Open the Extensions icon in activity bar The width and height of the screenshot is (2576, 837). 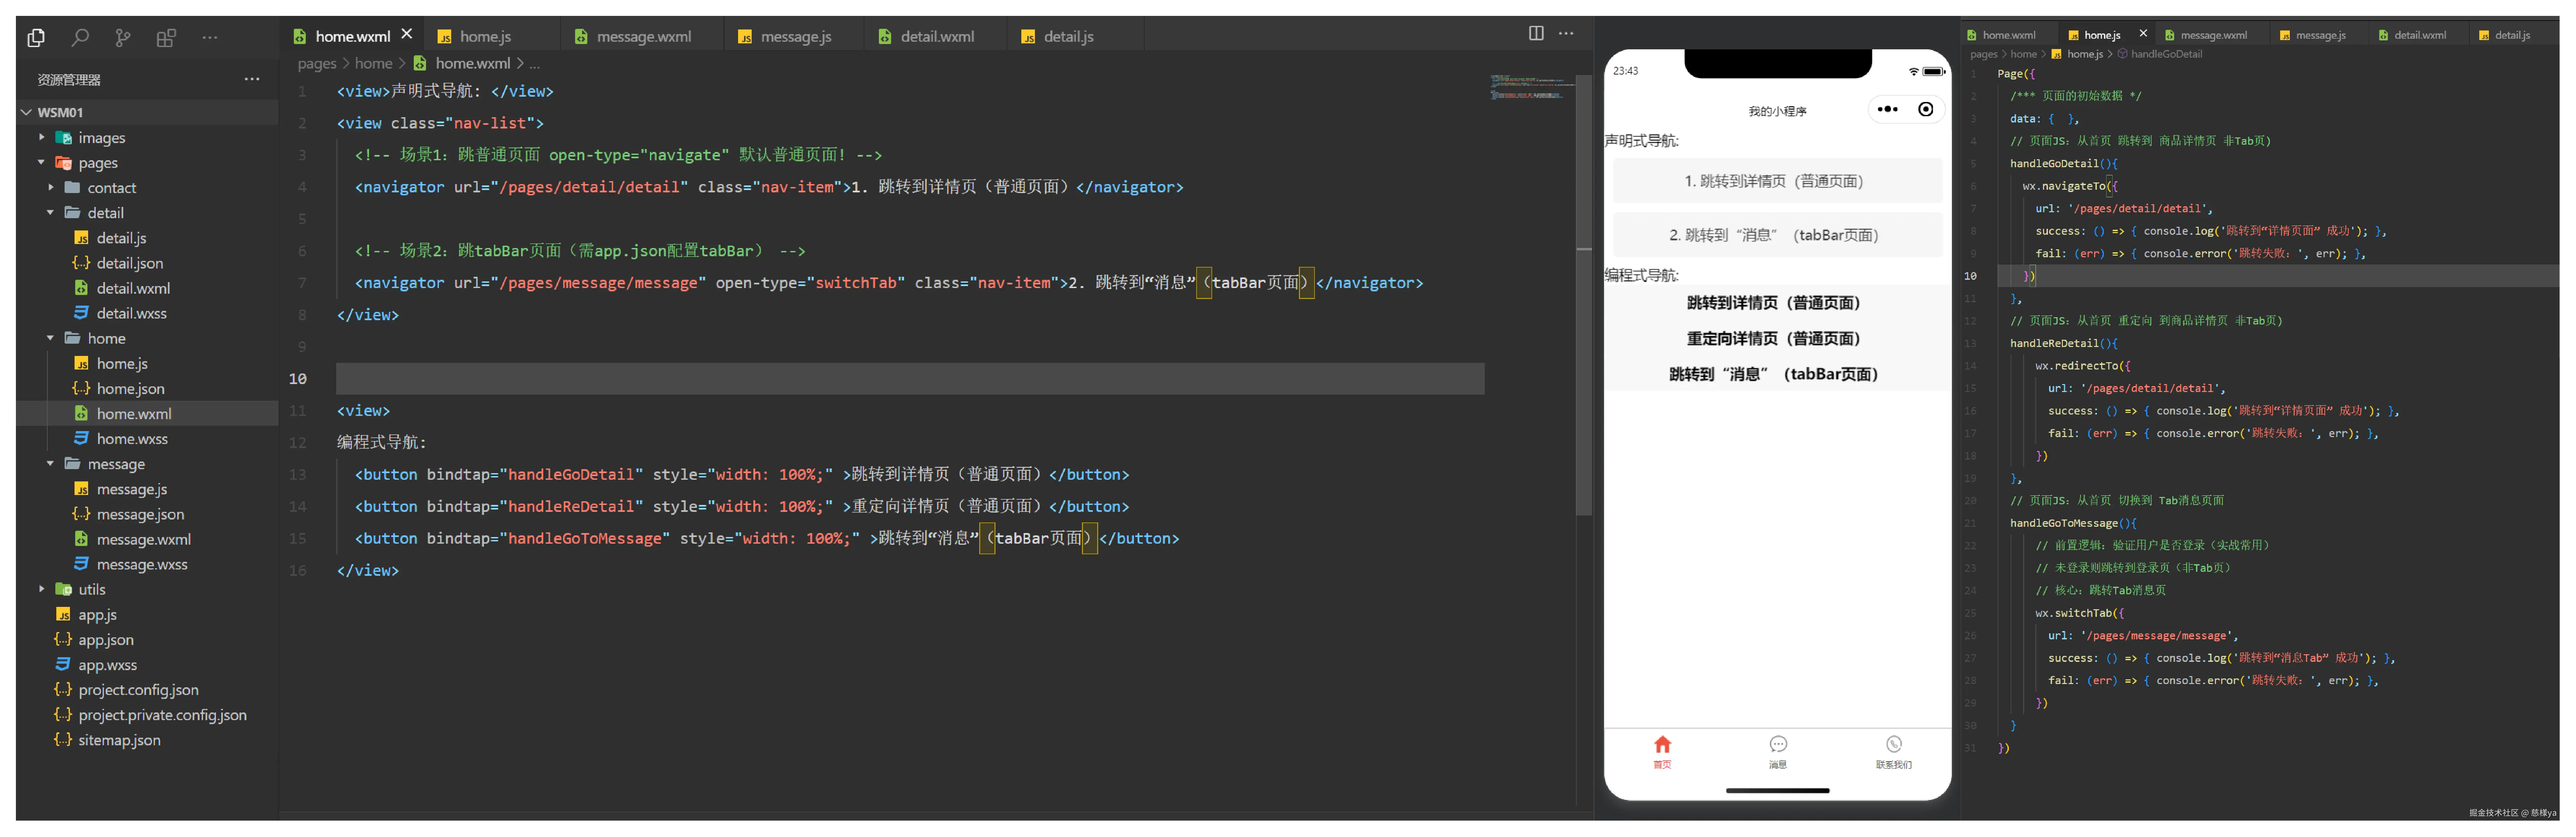tap(166, 38)
